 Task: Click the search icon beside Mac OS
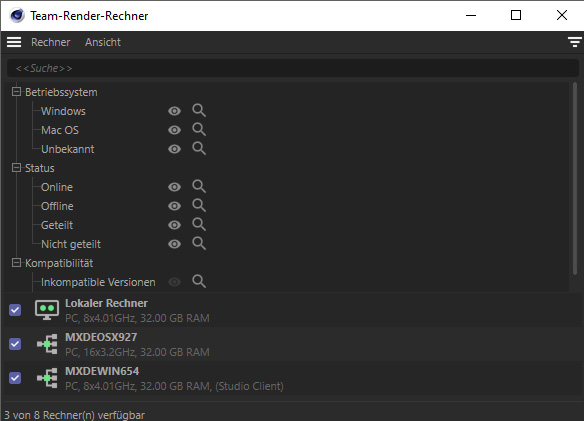click(x=199, y=130)
